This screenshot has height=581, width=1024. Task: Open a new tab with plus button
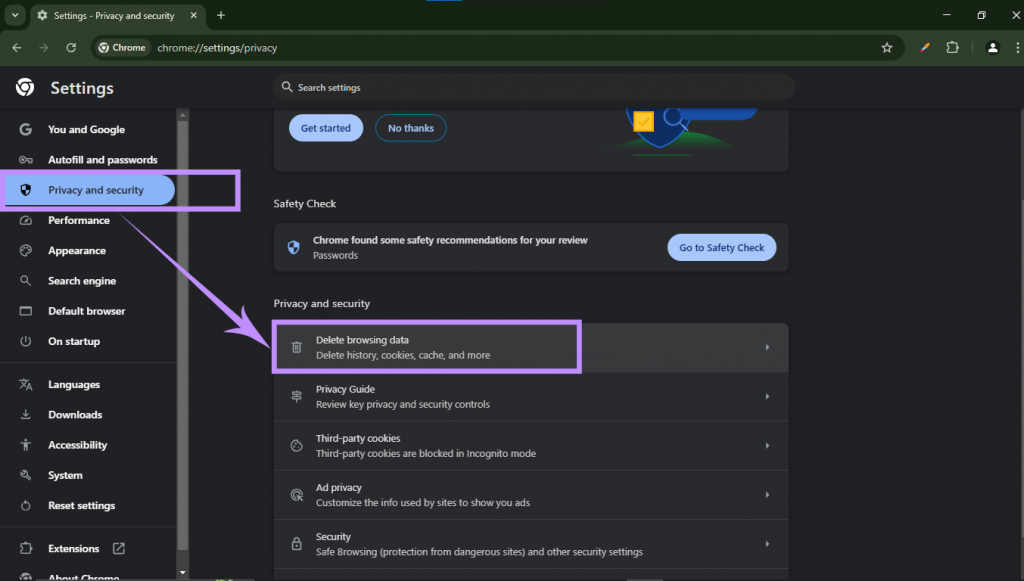point(221,15)
